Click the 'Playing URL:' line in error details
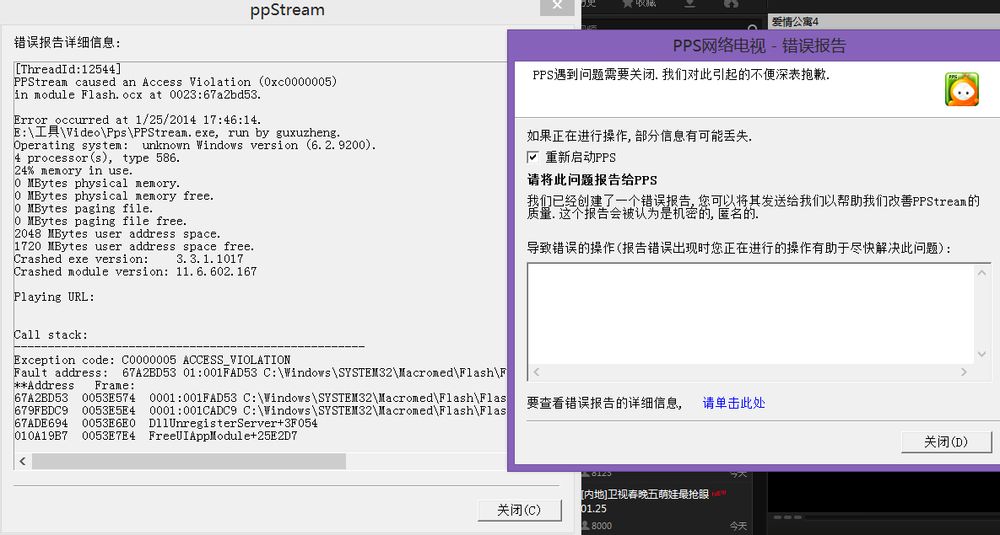 tap(54, 297)
